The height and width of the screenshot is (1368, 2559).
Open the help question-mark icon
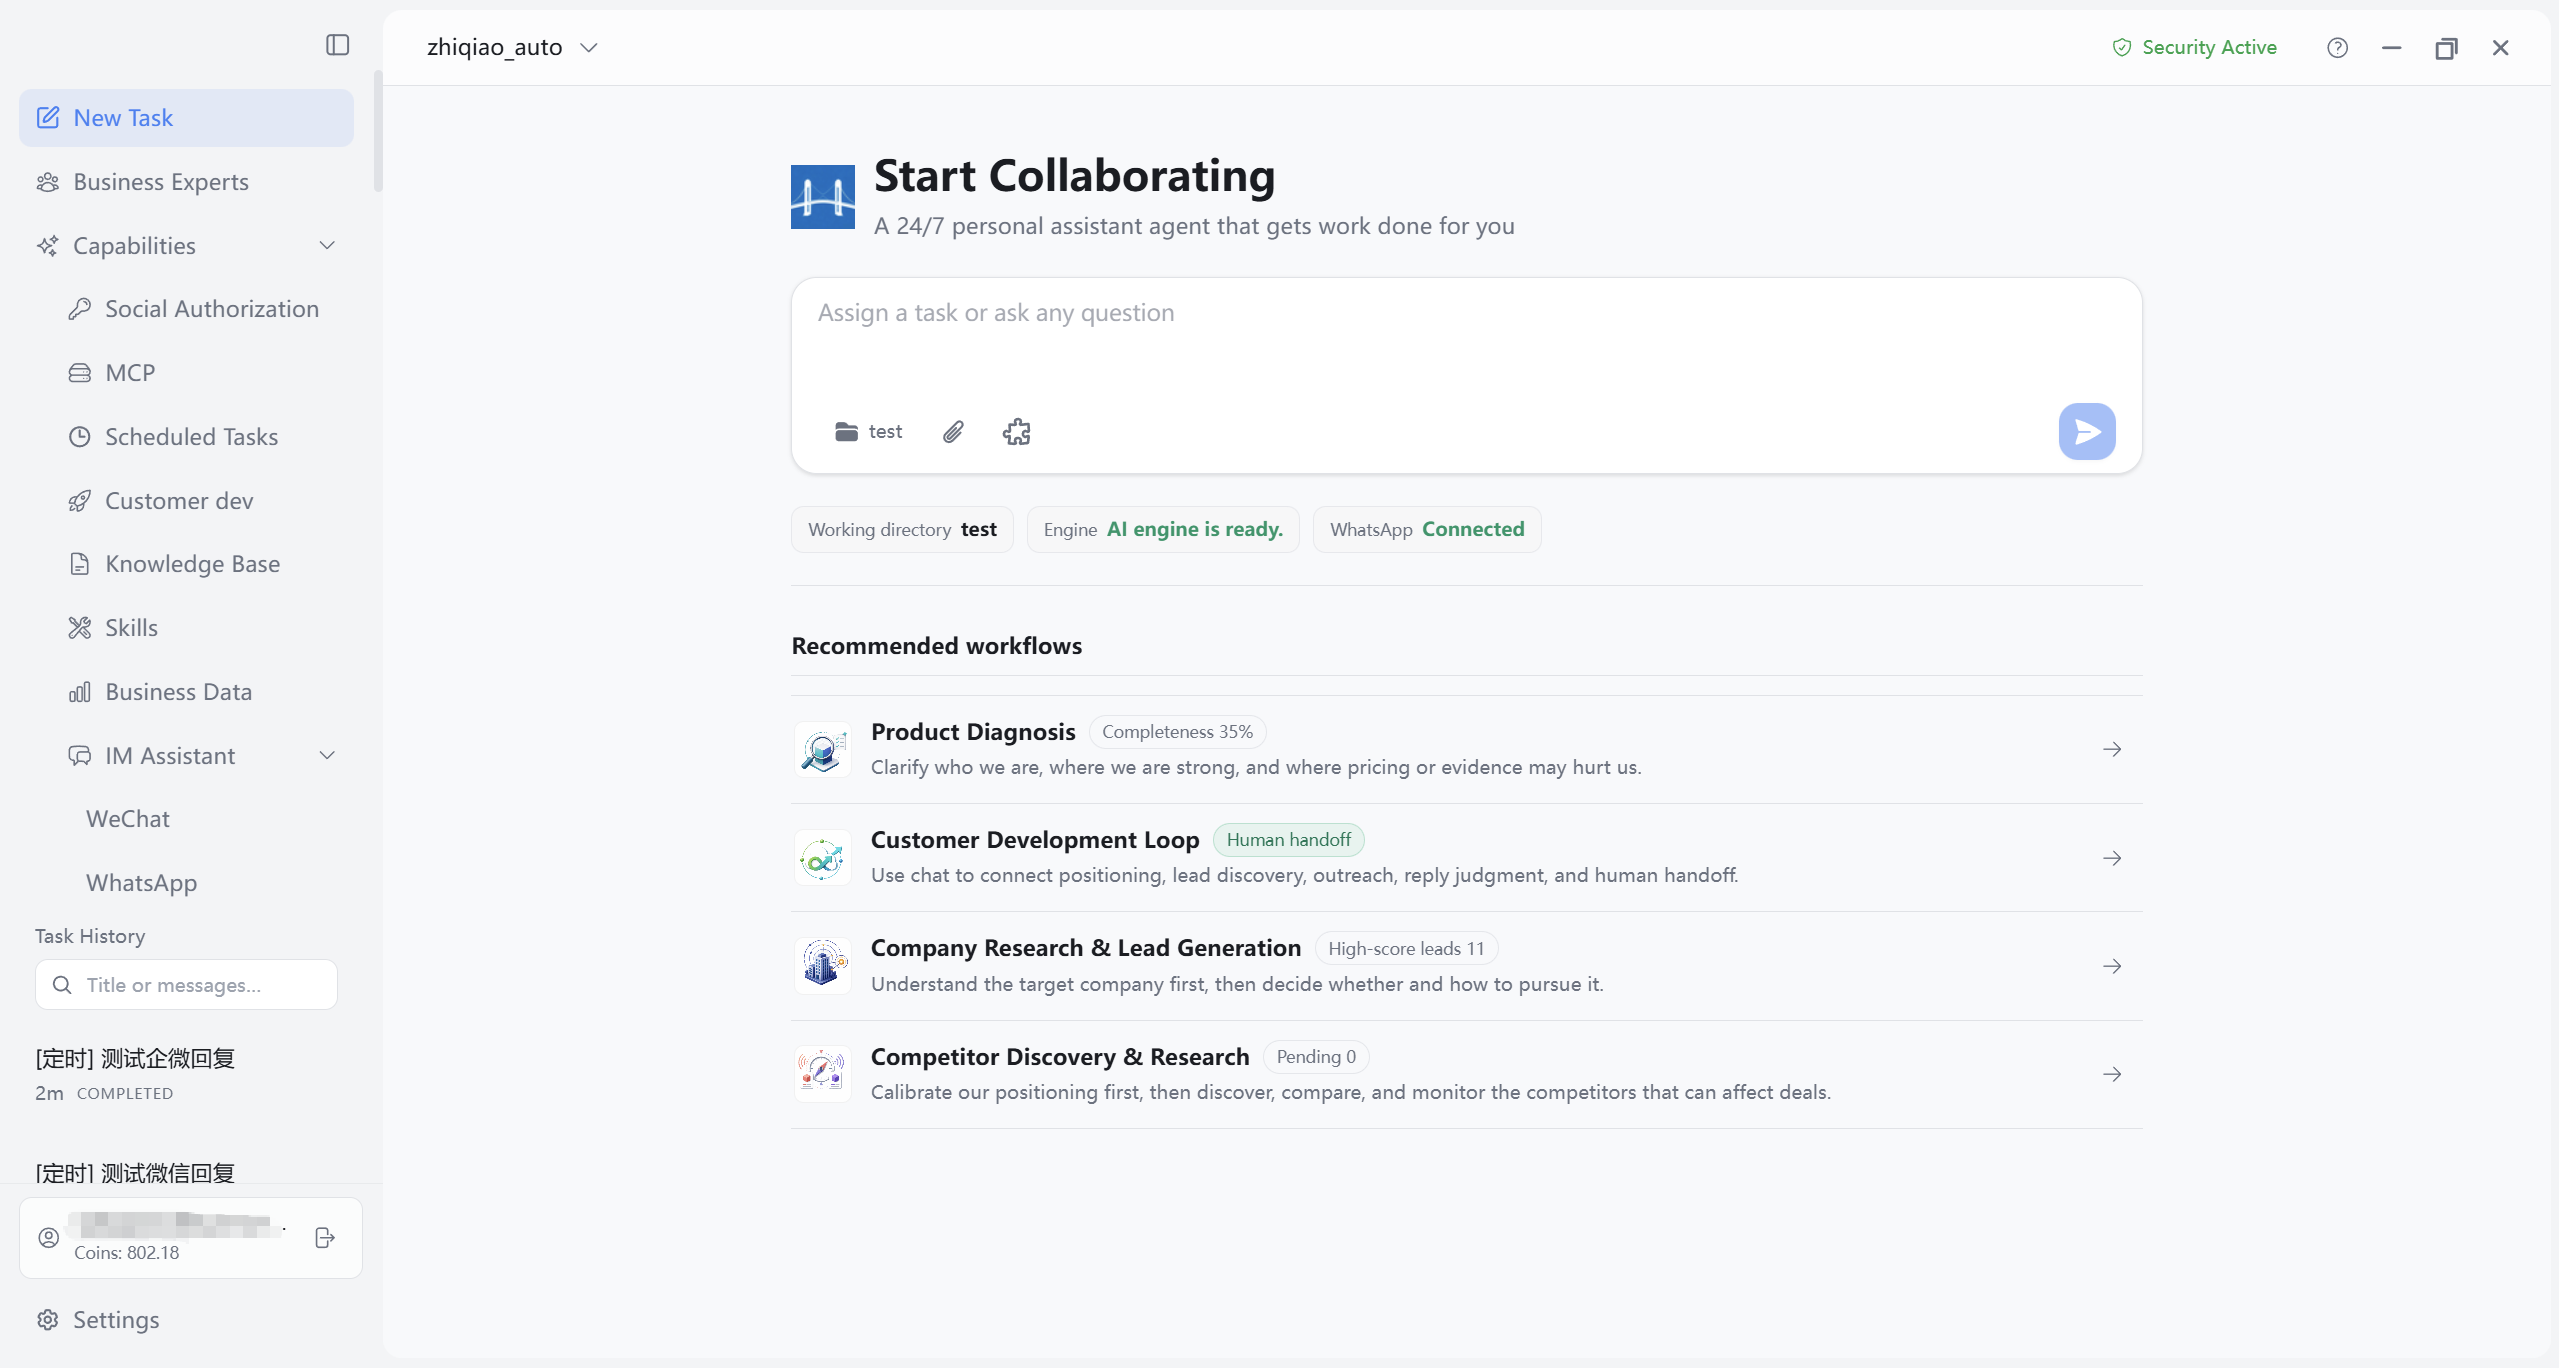2337,48
